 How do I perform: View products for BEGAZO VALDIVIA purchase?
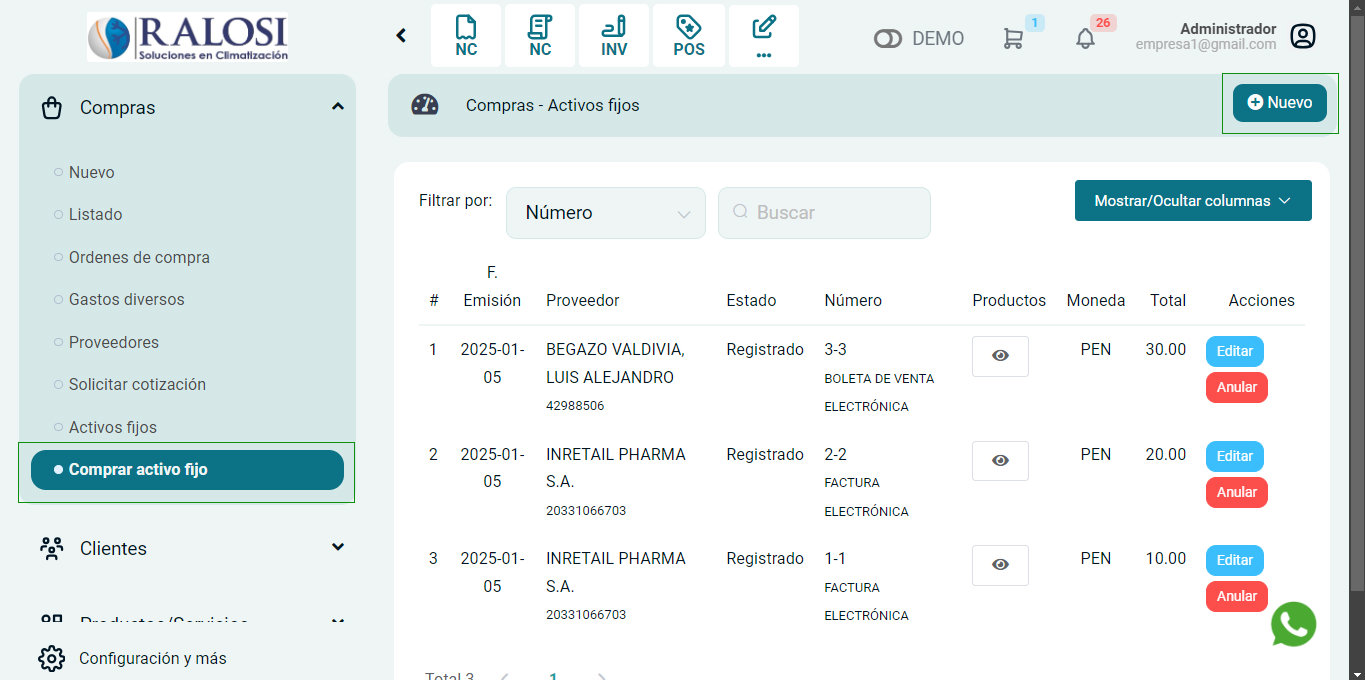click(x=1000, y=356)
